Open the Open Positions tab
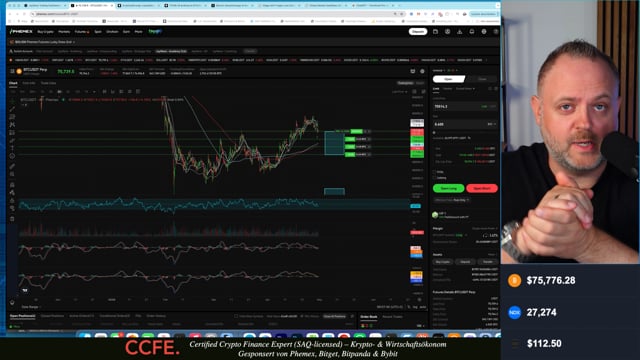The height and width of the screenshot is (360, 640). pyautogui.click(x=22, y=316)
